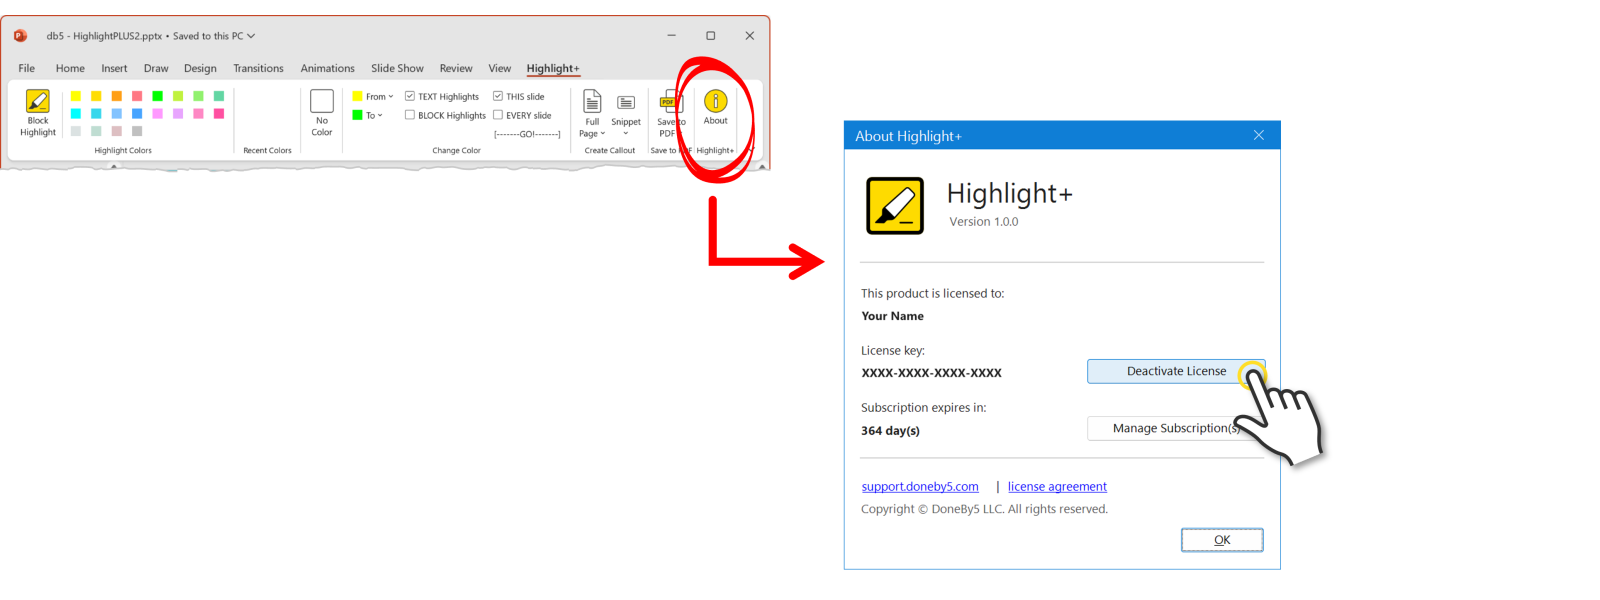The width and height of the screenshot is (1600, 600).
Task: Click the Manage Subscription(s) button
Action: [1176, 428]
